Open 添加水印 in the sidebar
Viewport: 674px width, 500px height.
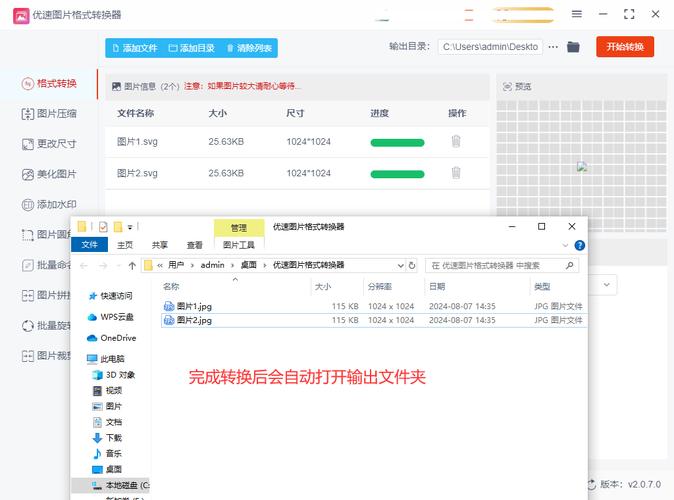click(49, 204)
